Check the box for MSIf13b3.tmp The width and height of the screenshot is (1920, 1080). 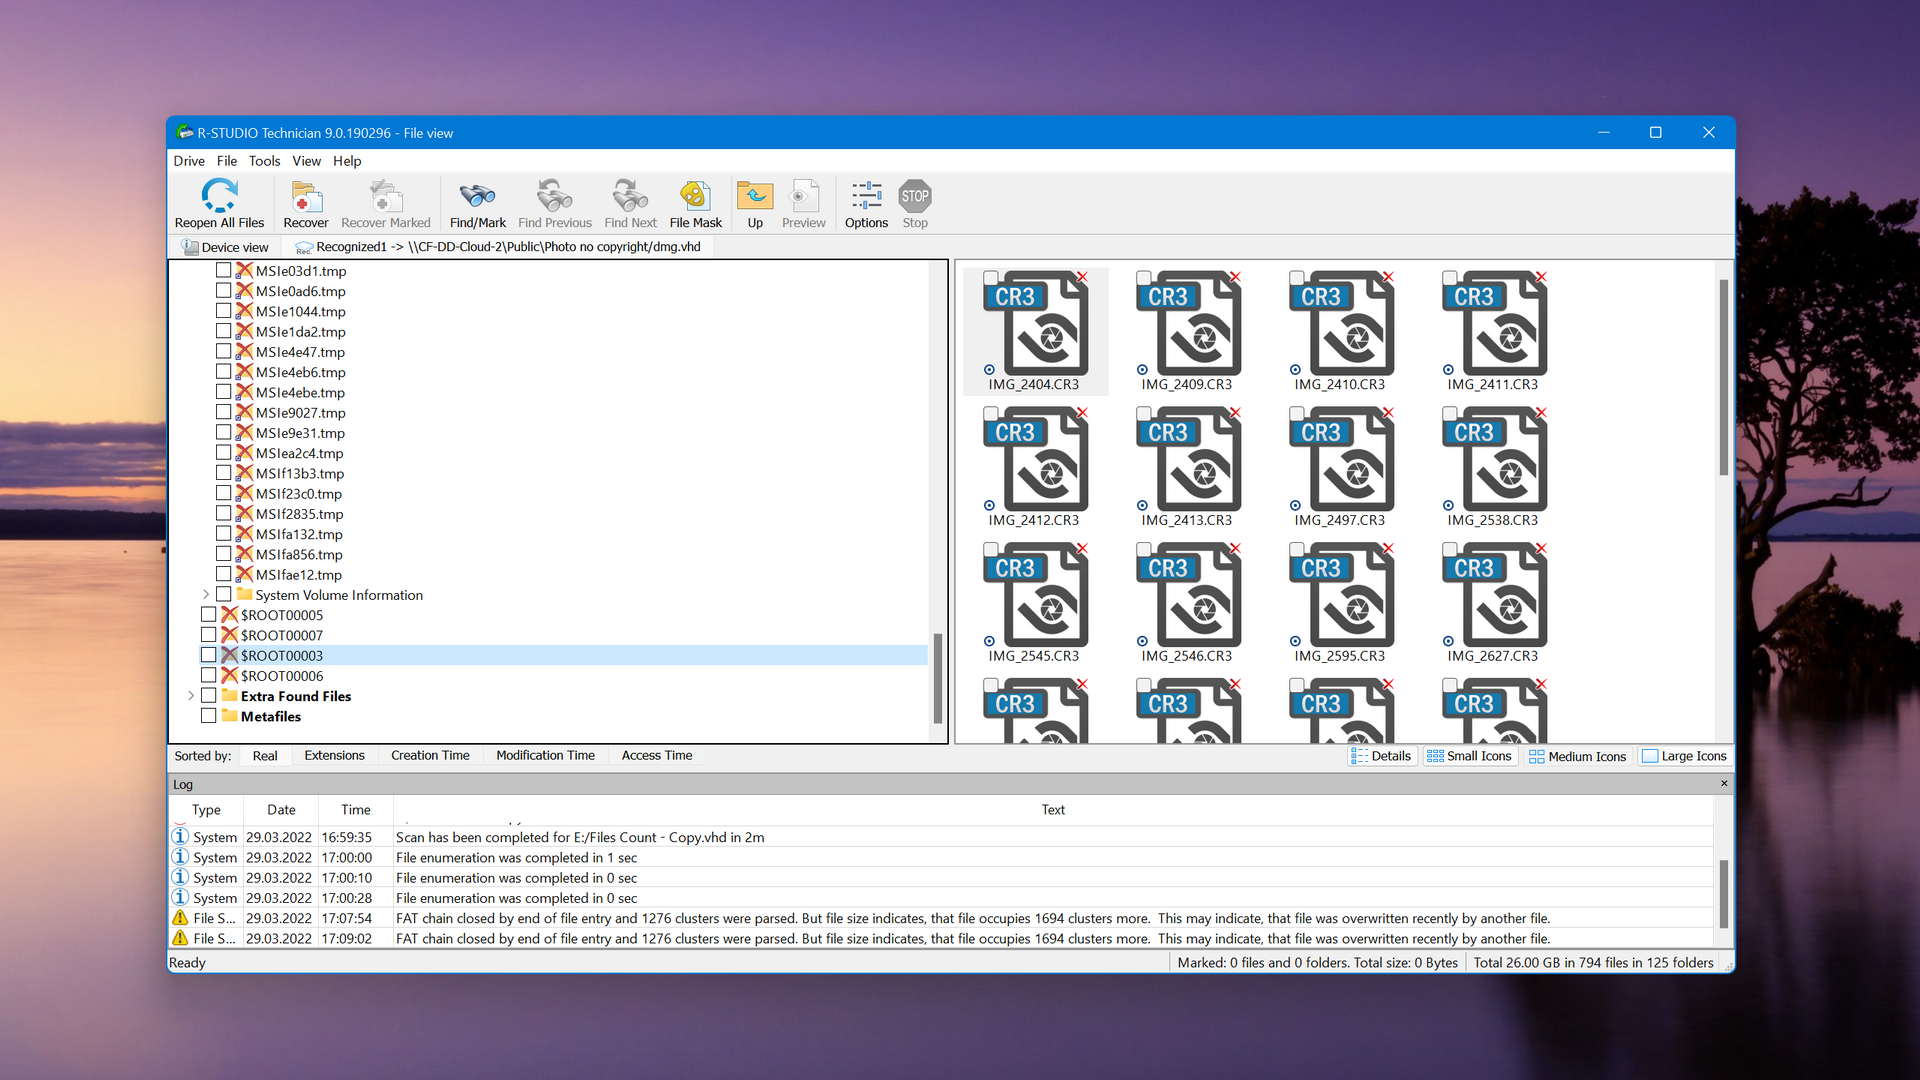[x=223, y=473]
